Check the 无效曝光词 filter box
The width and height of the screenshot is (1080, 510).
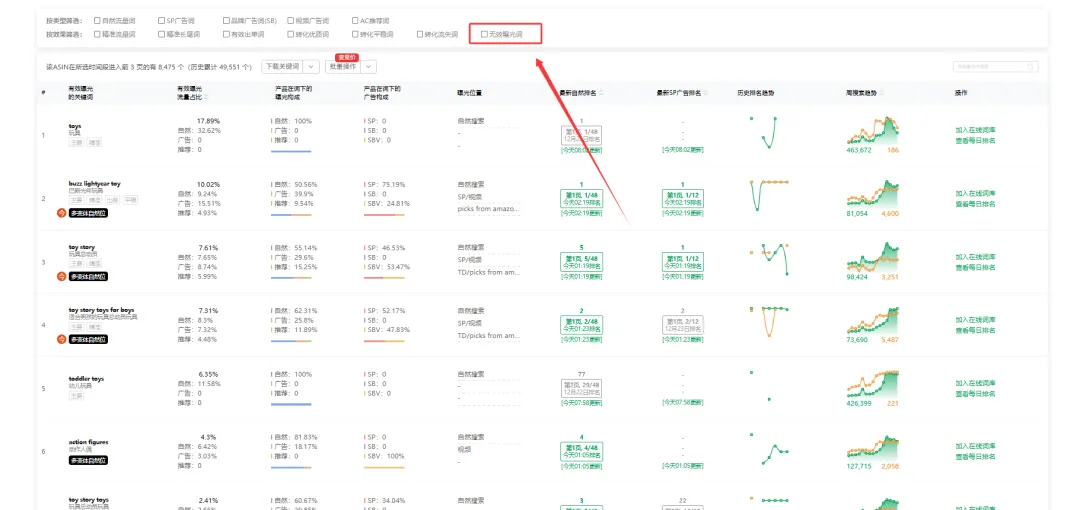484,34
